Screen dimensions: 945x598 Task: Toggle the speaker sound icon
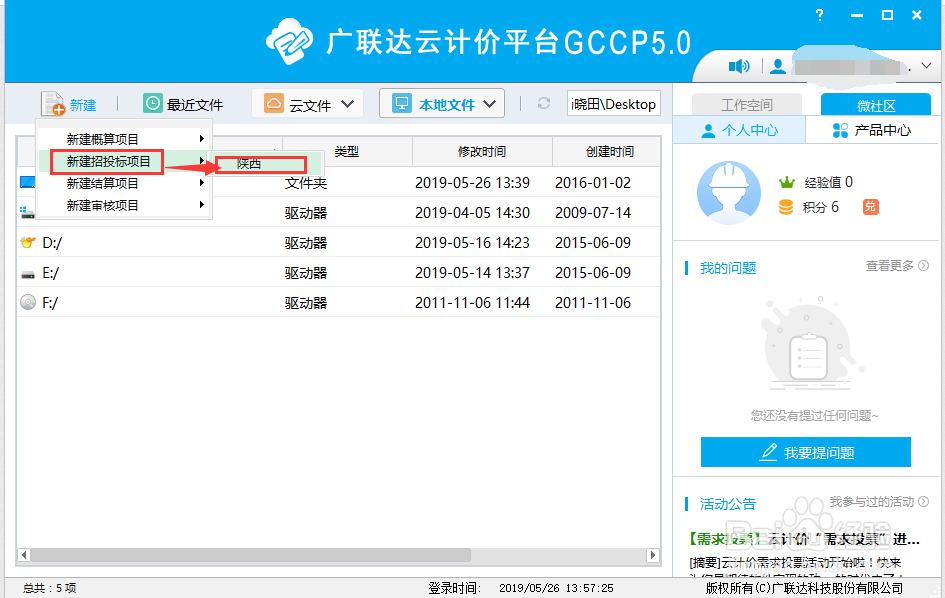[x=739, y=66]
